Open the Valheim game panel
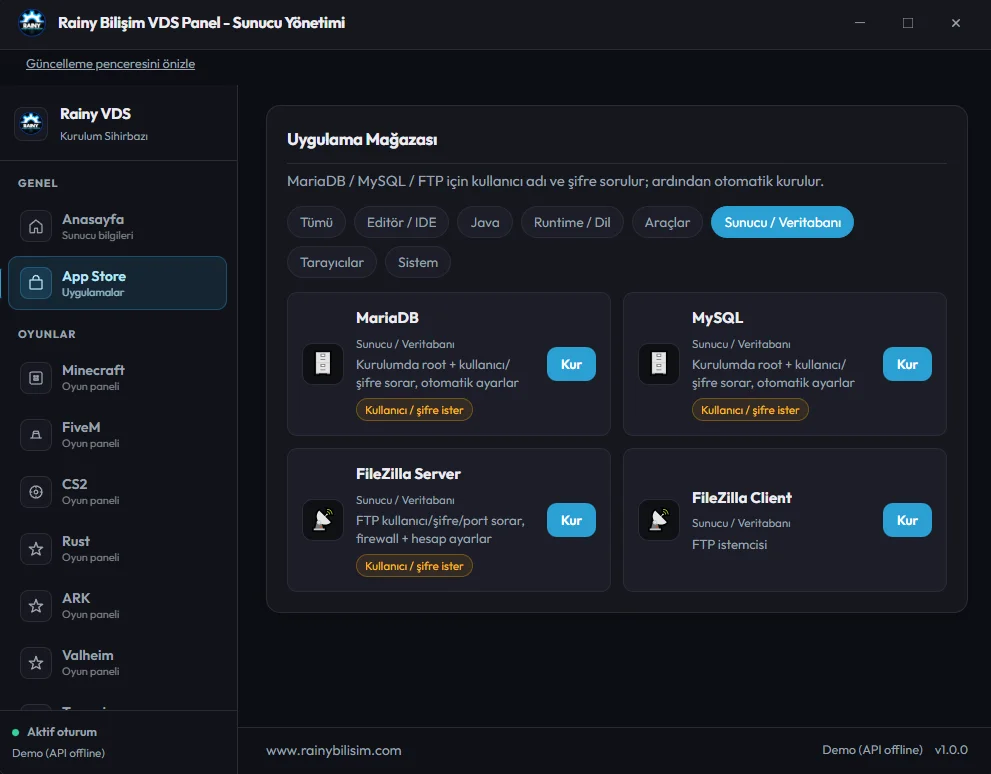The height and width of the screenshot is (774, 991). (x=118, y=662)
